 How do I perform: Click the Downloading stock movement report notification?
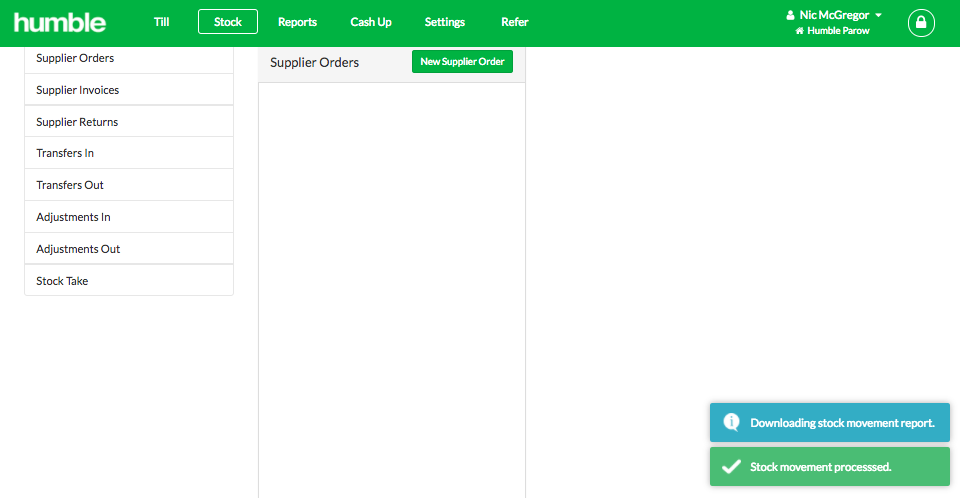point(830,423)
